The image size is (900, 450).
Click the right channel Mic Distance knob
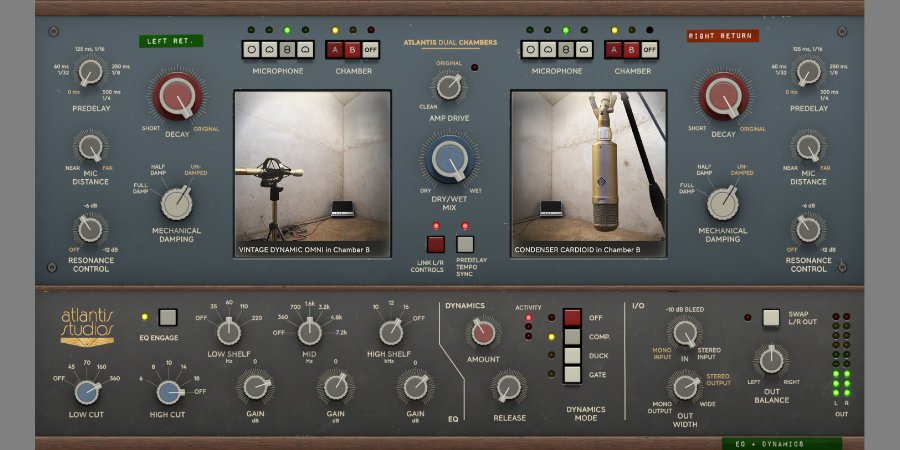(x=809, y=147)
